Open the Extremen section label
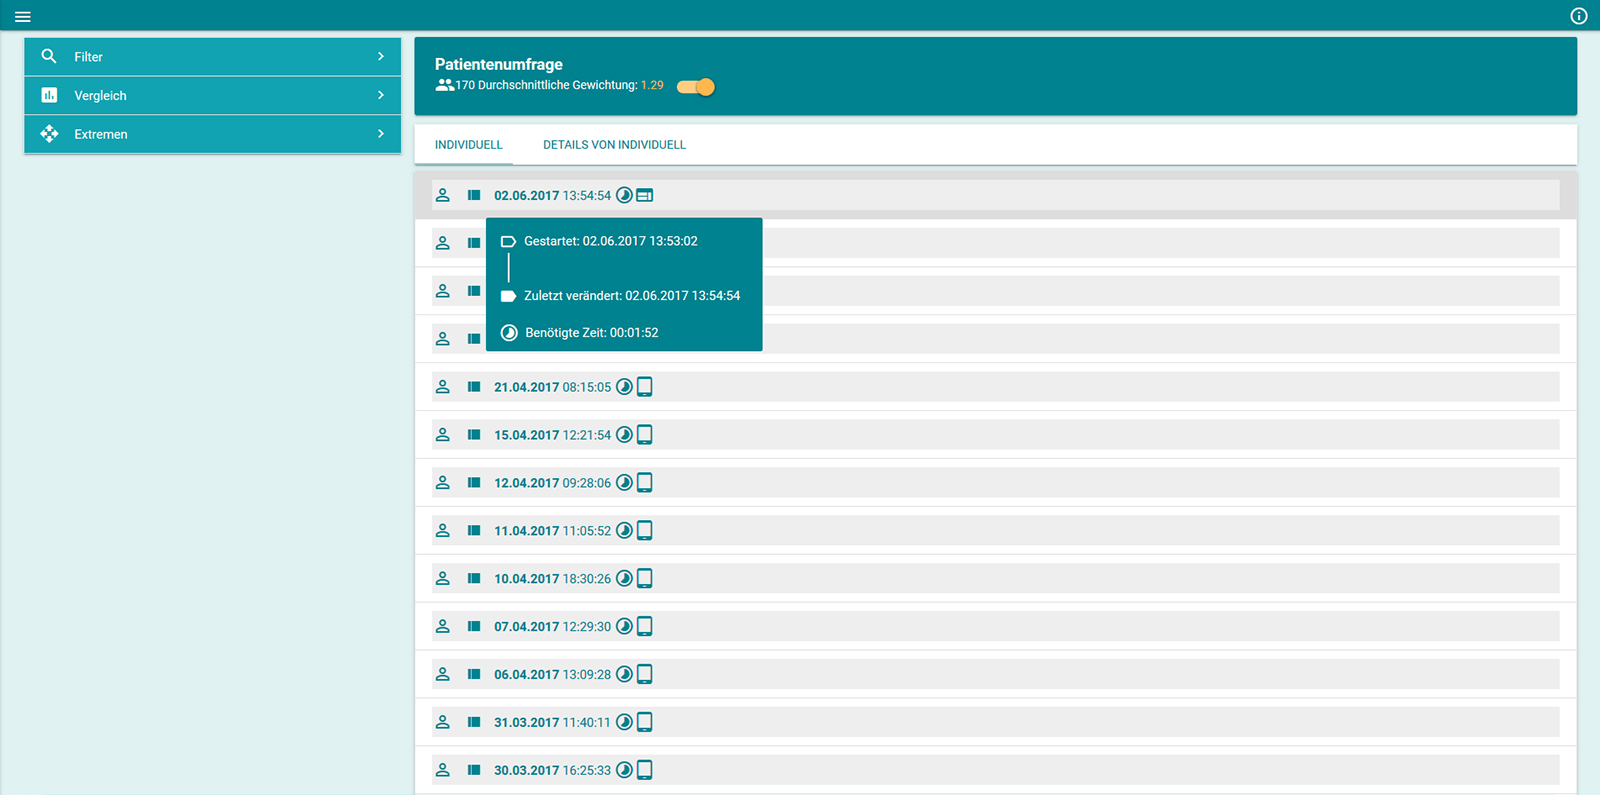Image resolution: width=1600 pixels, height=795 pixels. click(101, 134)
